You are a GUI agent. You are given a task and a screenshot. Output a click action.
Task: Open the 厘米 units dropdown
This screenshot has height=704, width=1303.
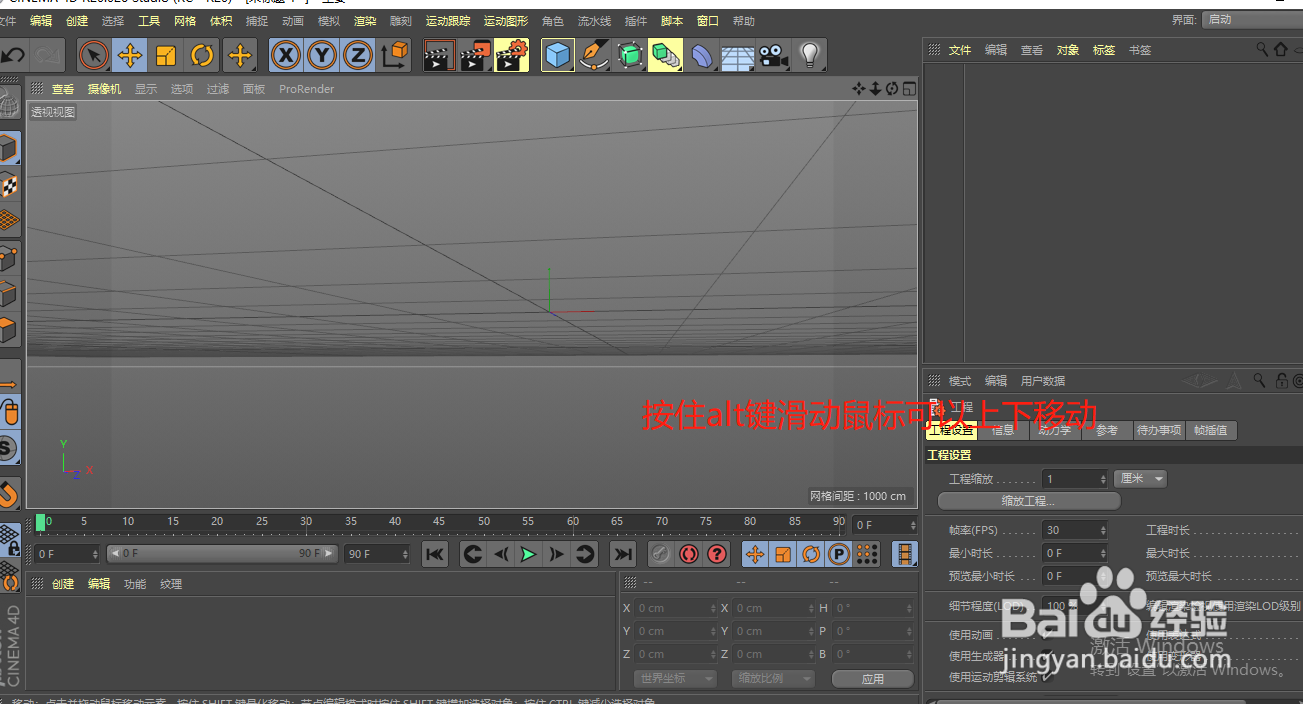(1140, 479)
